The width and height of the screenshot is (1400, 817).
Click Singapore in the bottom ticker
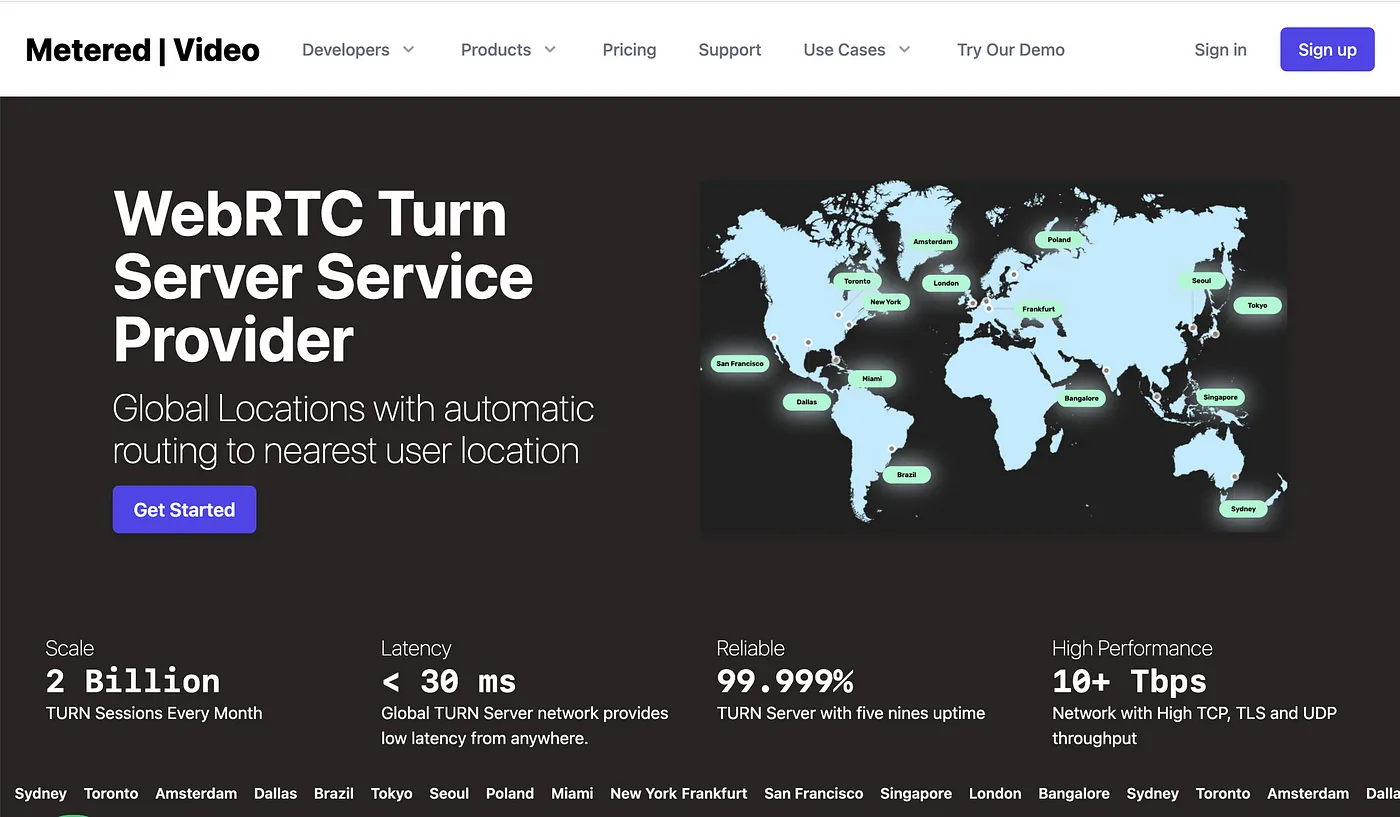click(916, 793)
